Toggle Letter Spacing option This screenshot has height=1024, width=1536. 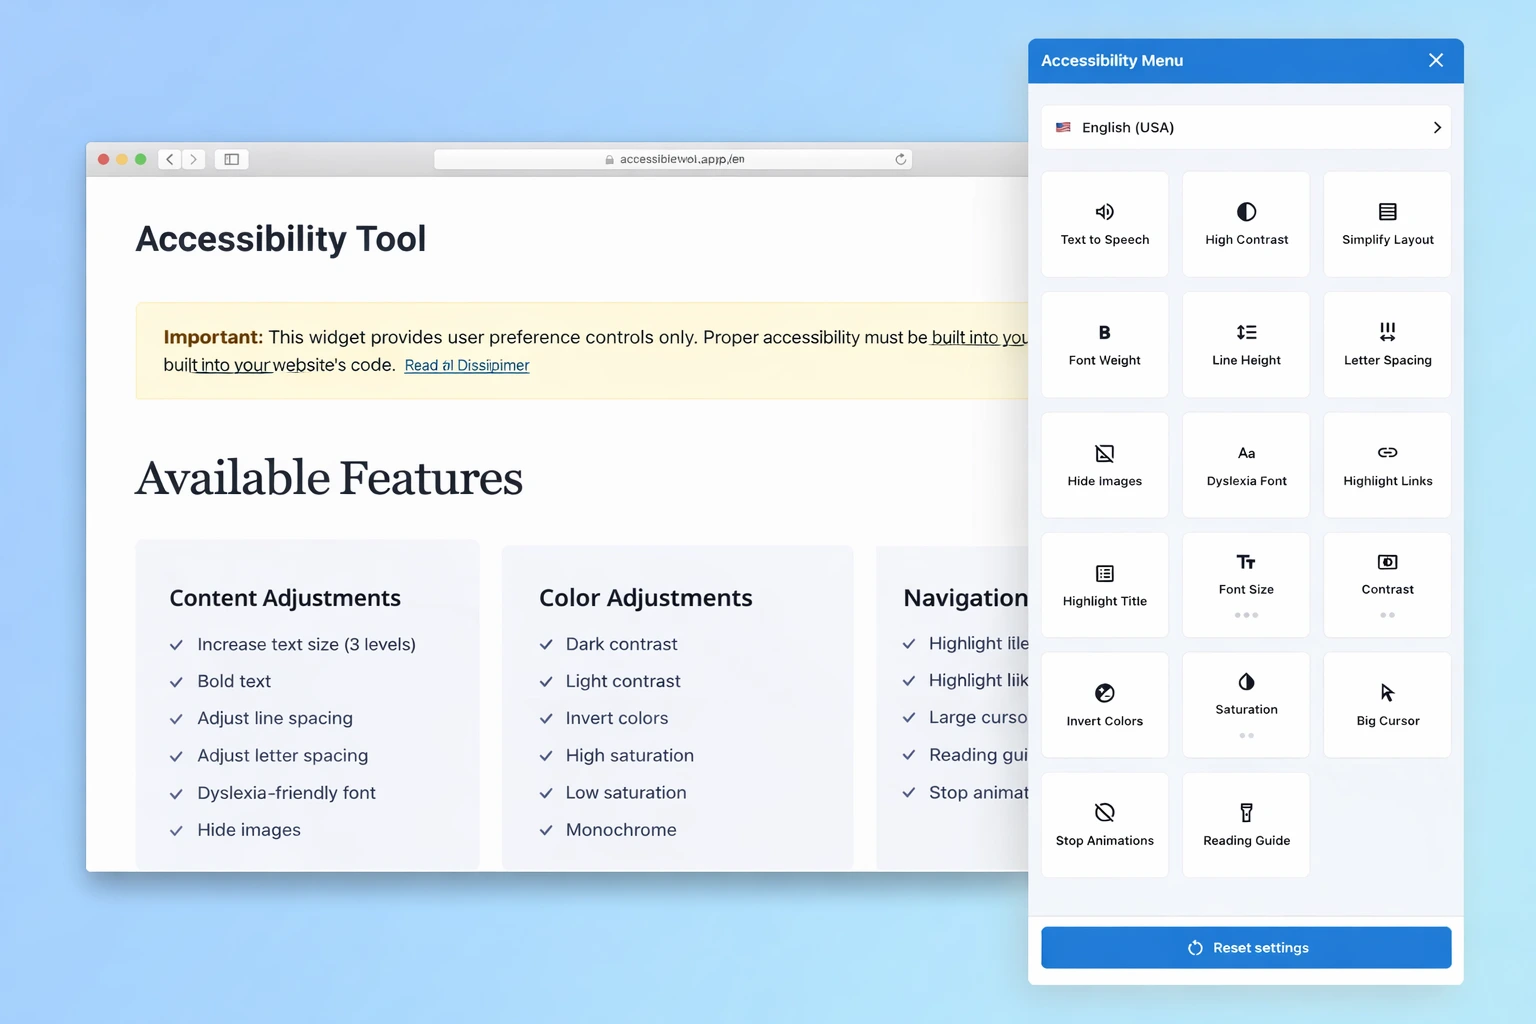[x=1387, y=345]
